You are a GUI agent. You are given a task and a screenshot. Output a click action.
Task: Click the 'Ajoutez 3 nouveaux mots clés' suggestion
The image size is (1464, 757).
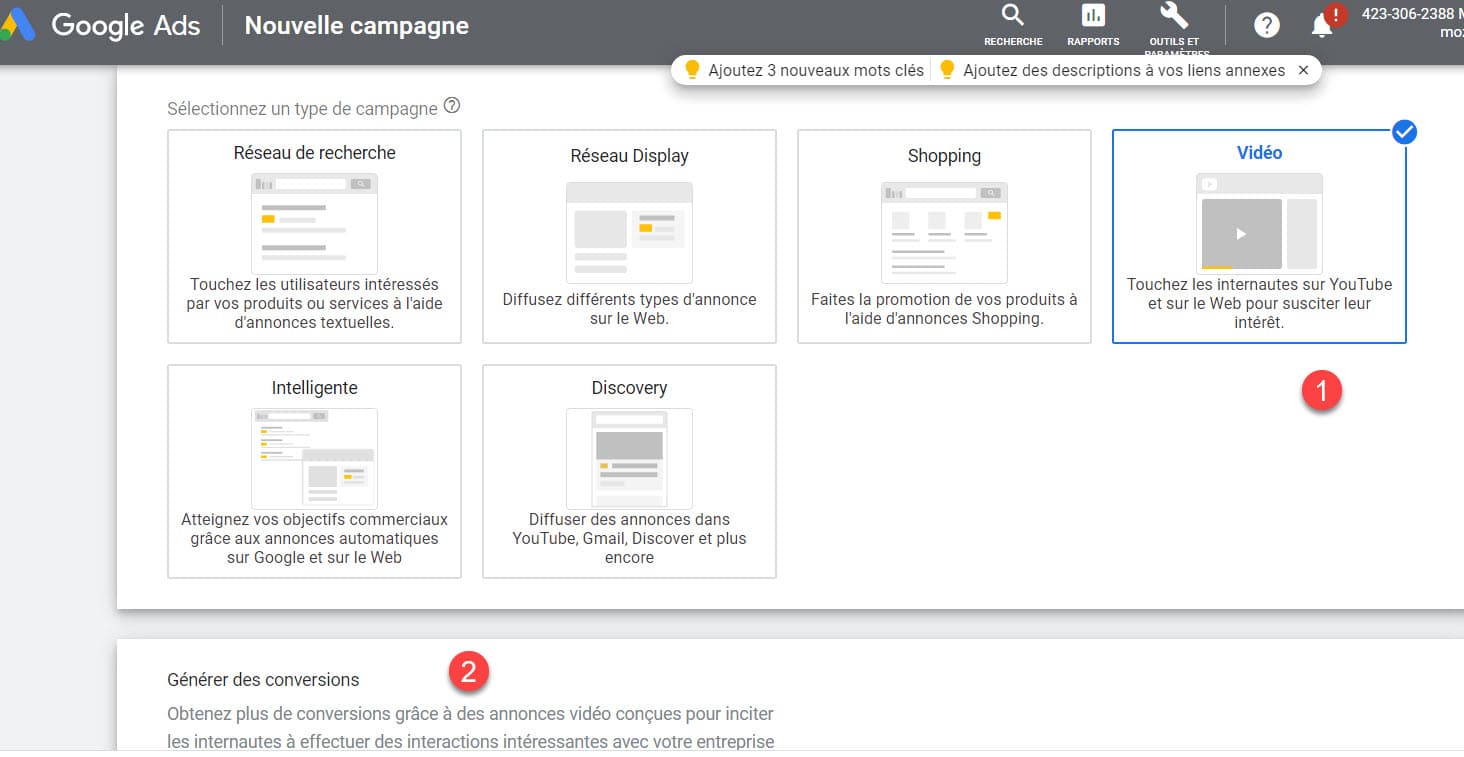[x=805, y=70]
